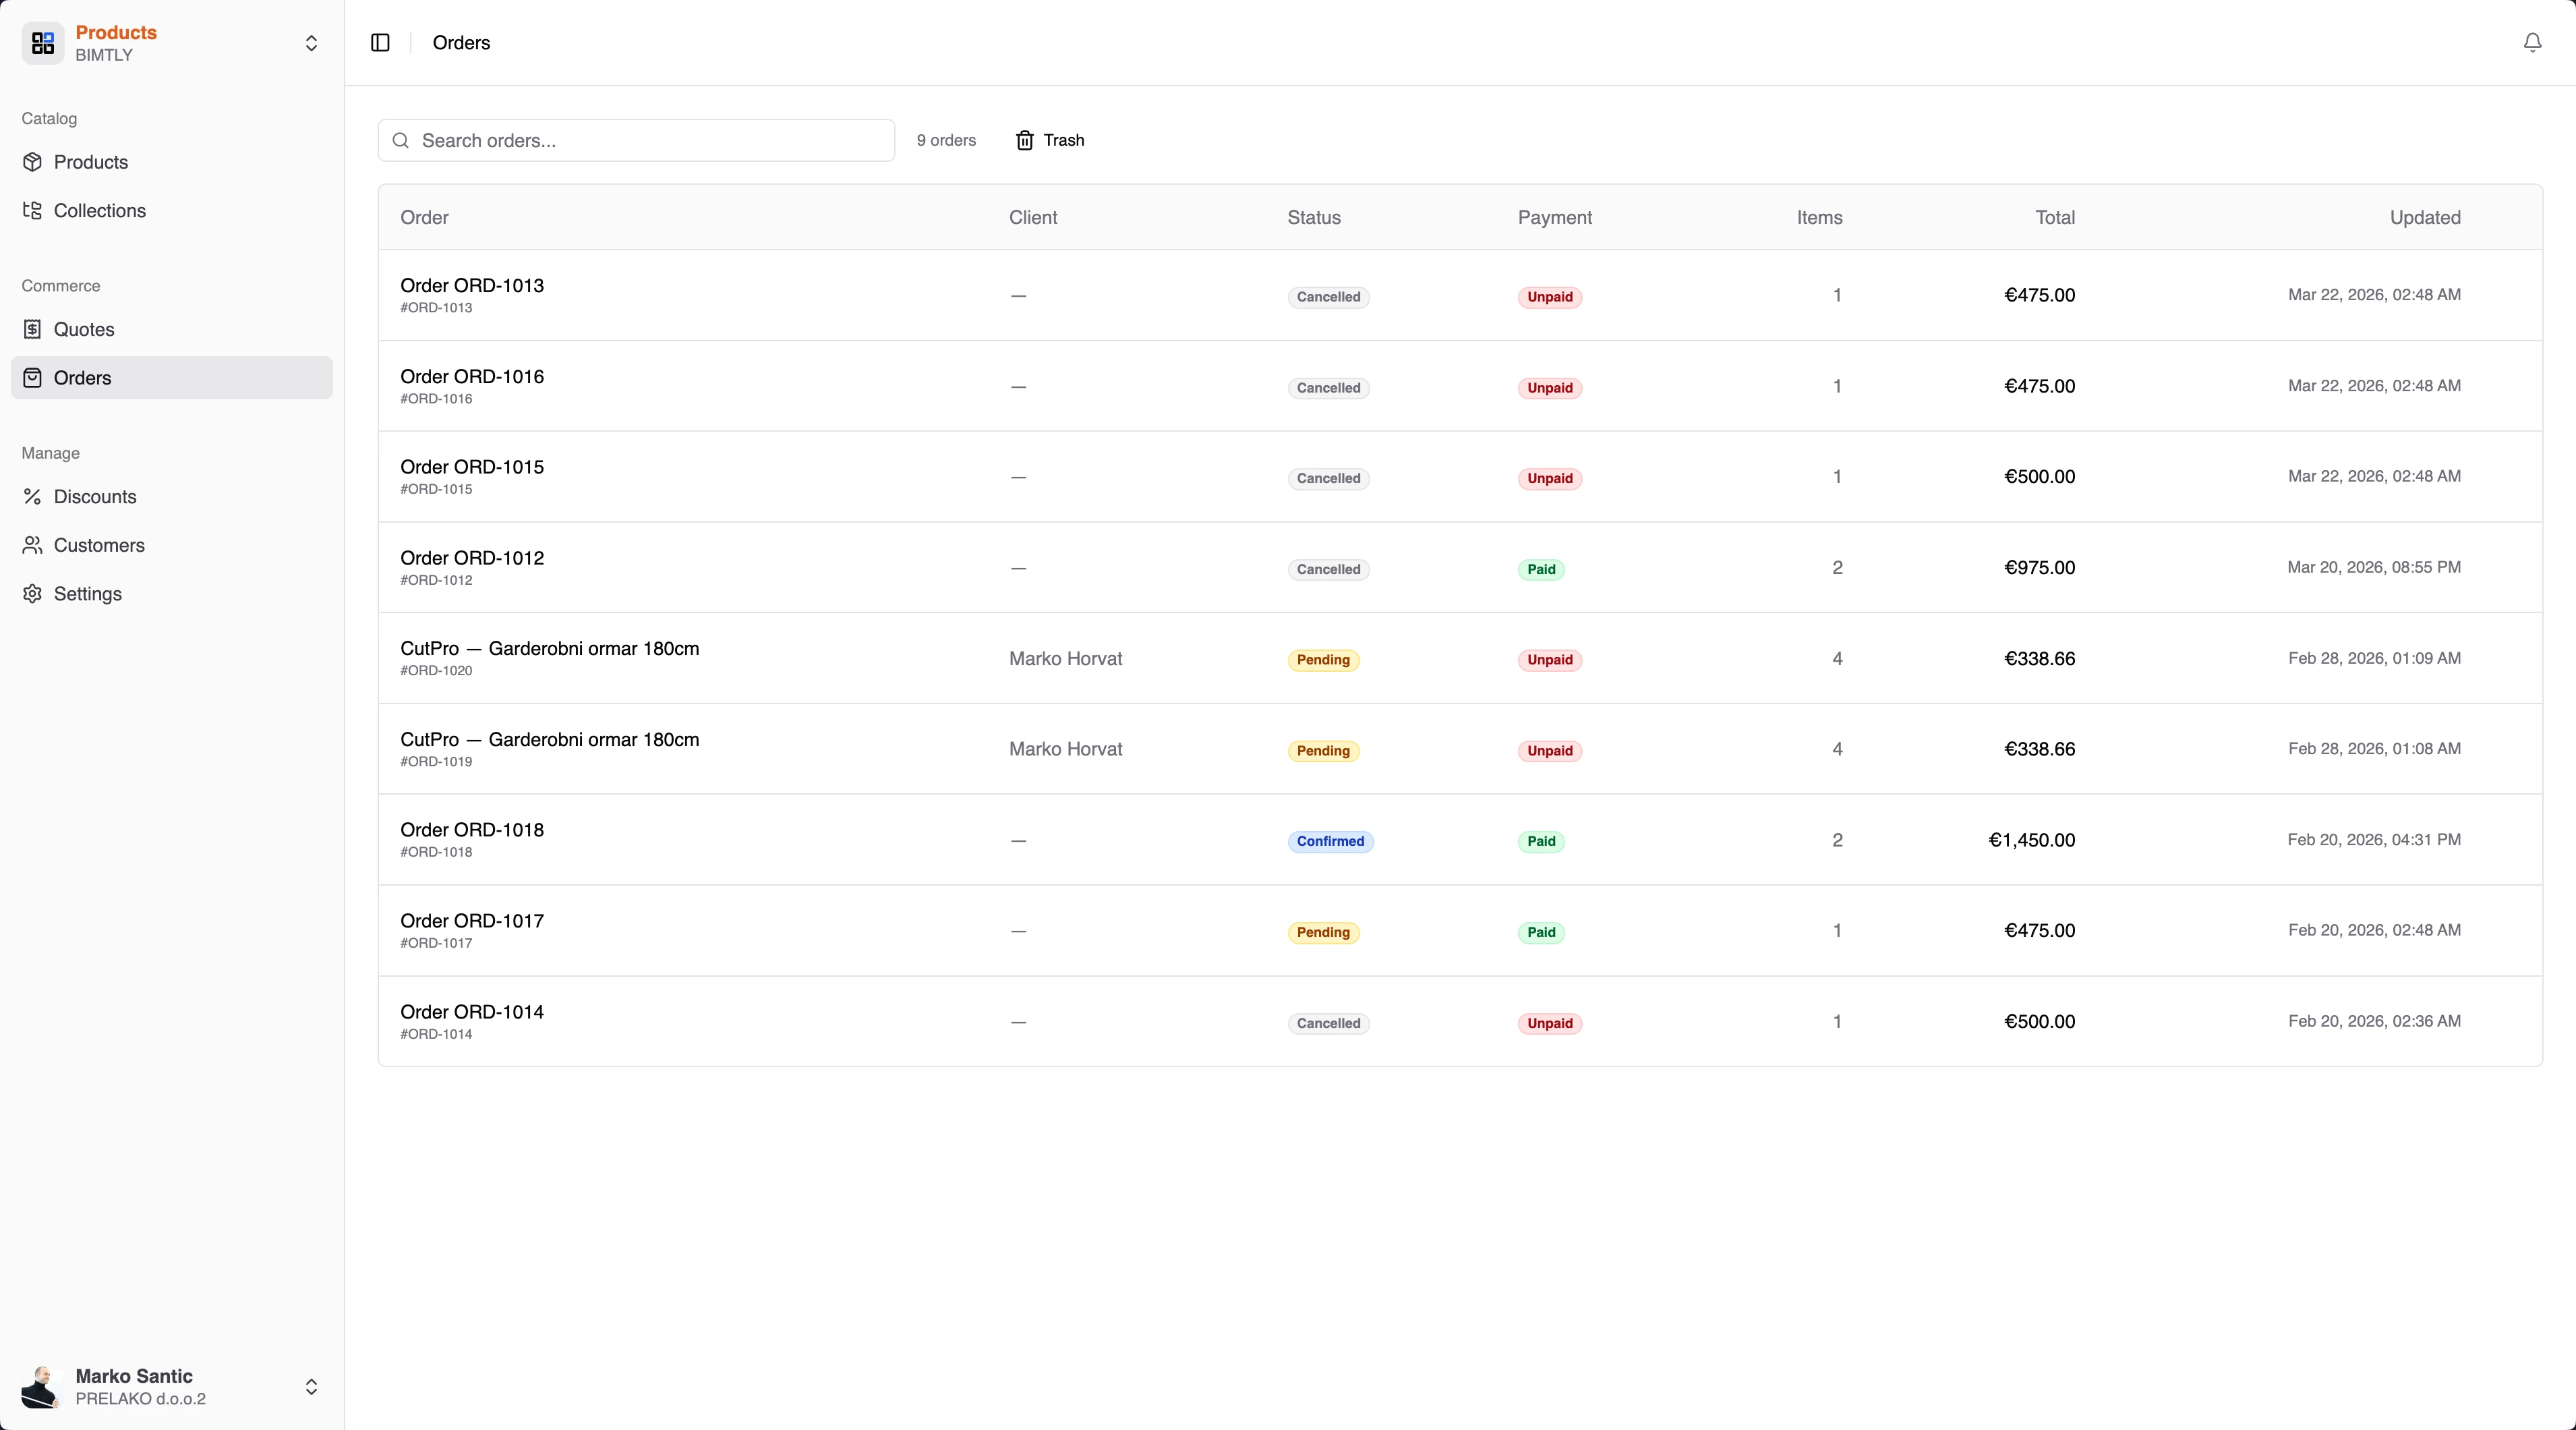Image resolution: width=2576 pixels, height=1430 pixels.
Task: Toggle the sidebar collapse icon in the header
Action: (x=379, y=43)
